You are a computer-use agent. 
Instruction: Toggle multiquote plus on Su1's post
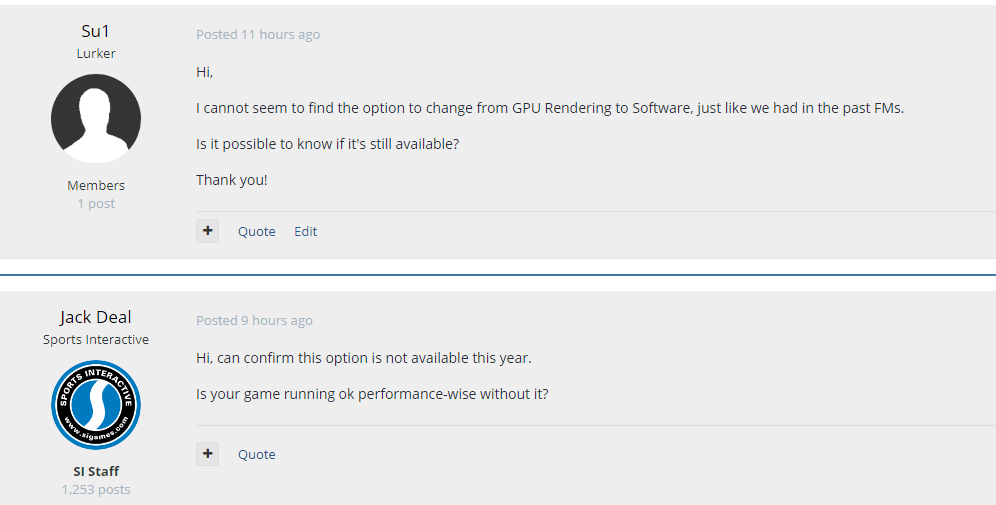tap(207, 231)
